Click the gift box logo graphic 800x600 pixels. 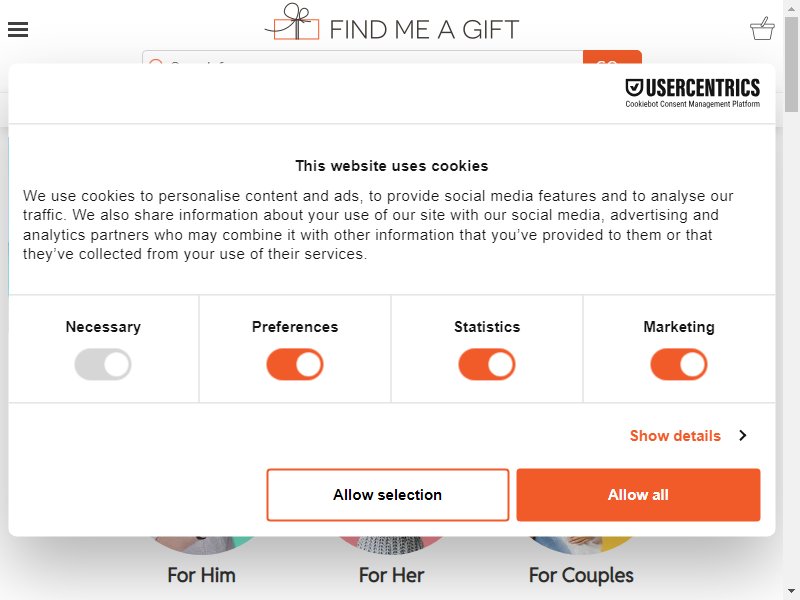[292, 22]
